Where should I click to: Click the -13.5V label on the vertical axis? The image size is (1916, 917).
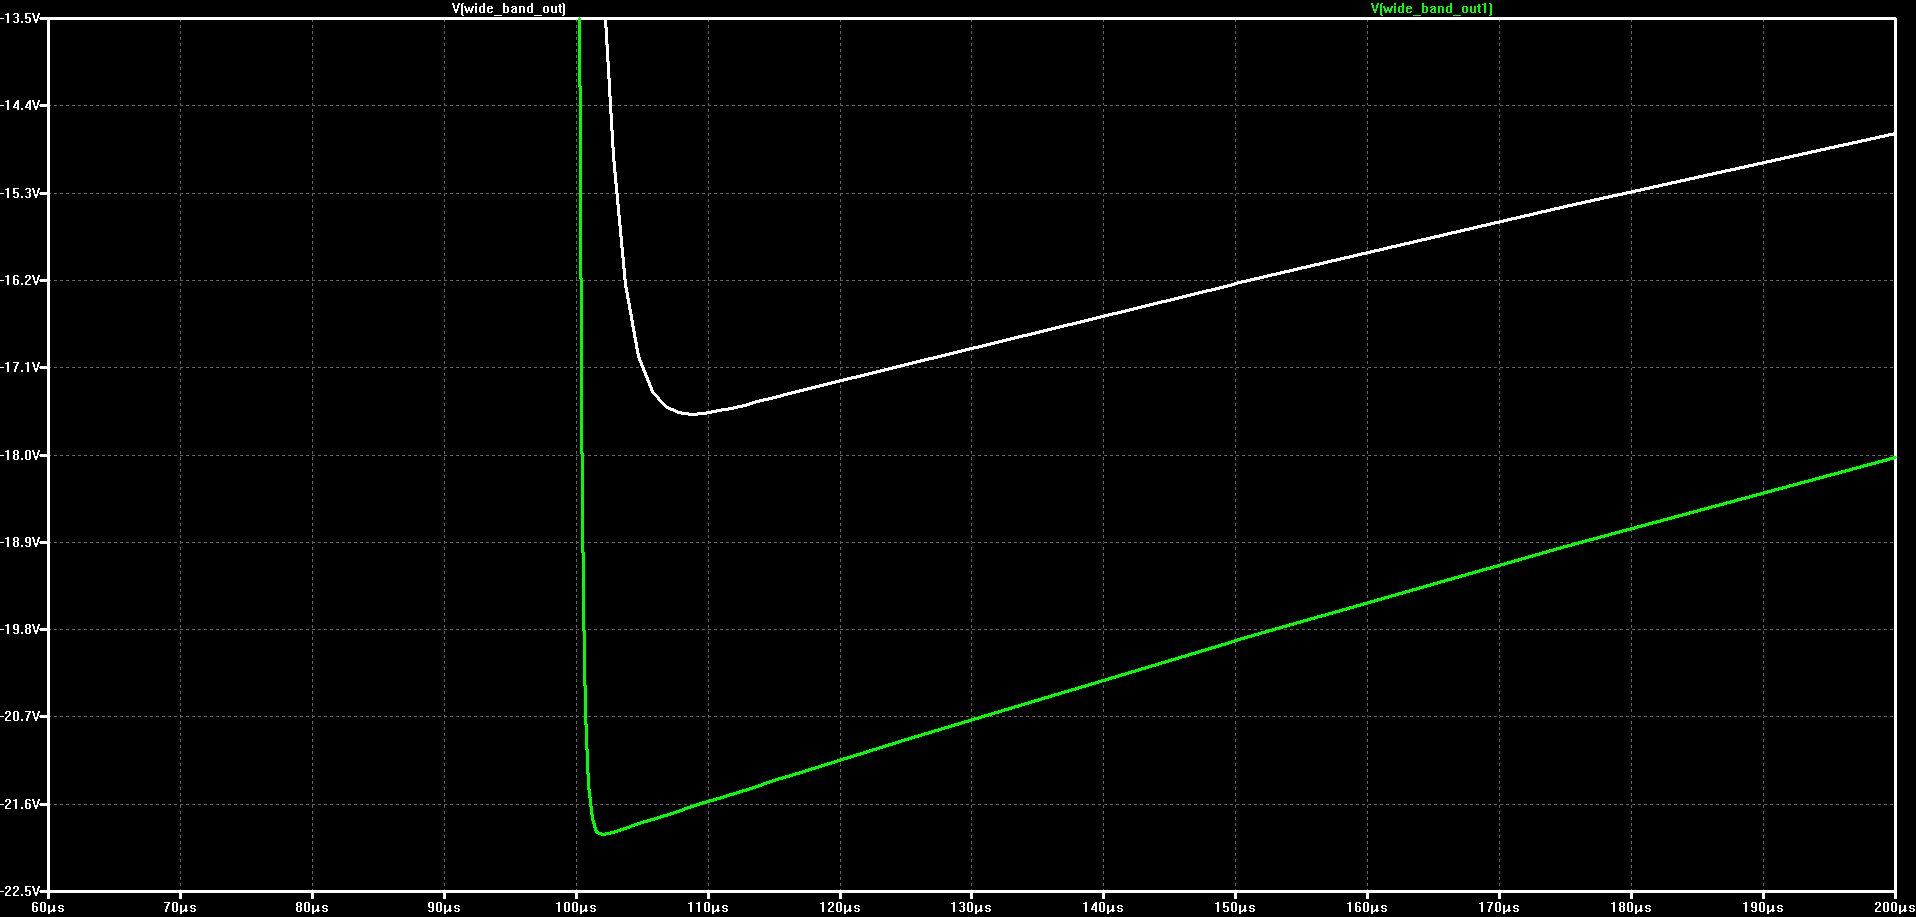(x=21, y=18)
